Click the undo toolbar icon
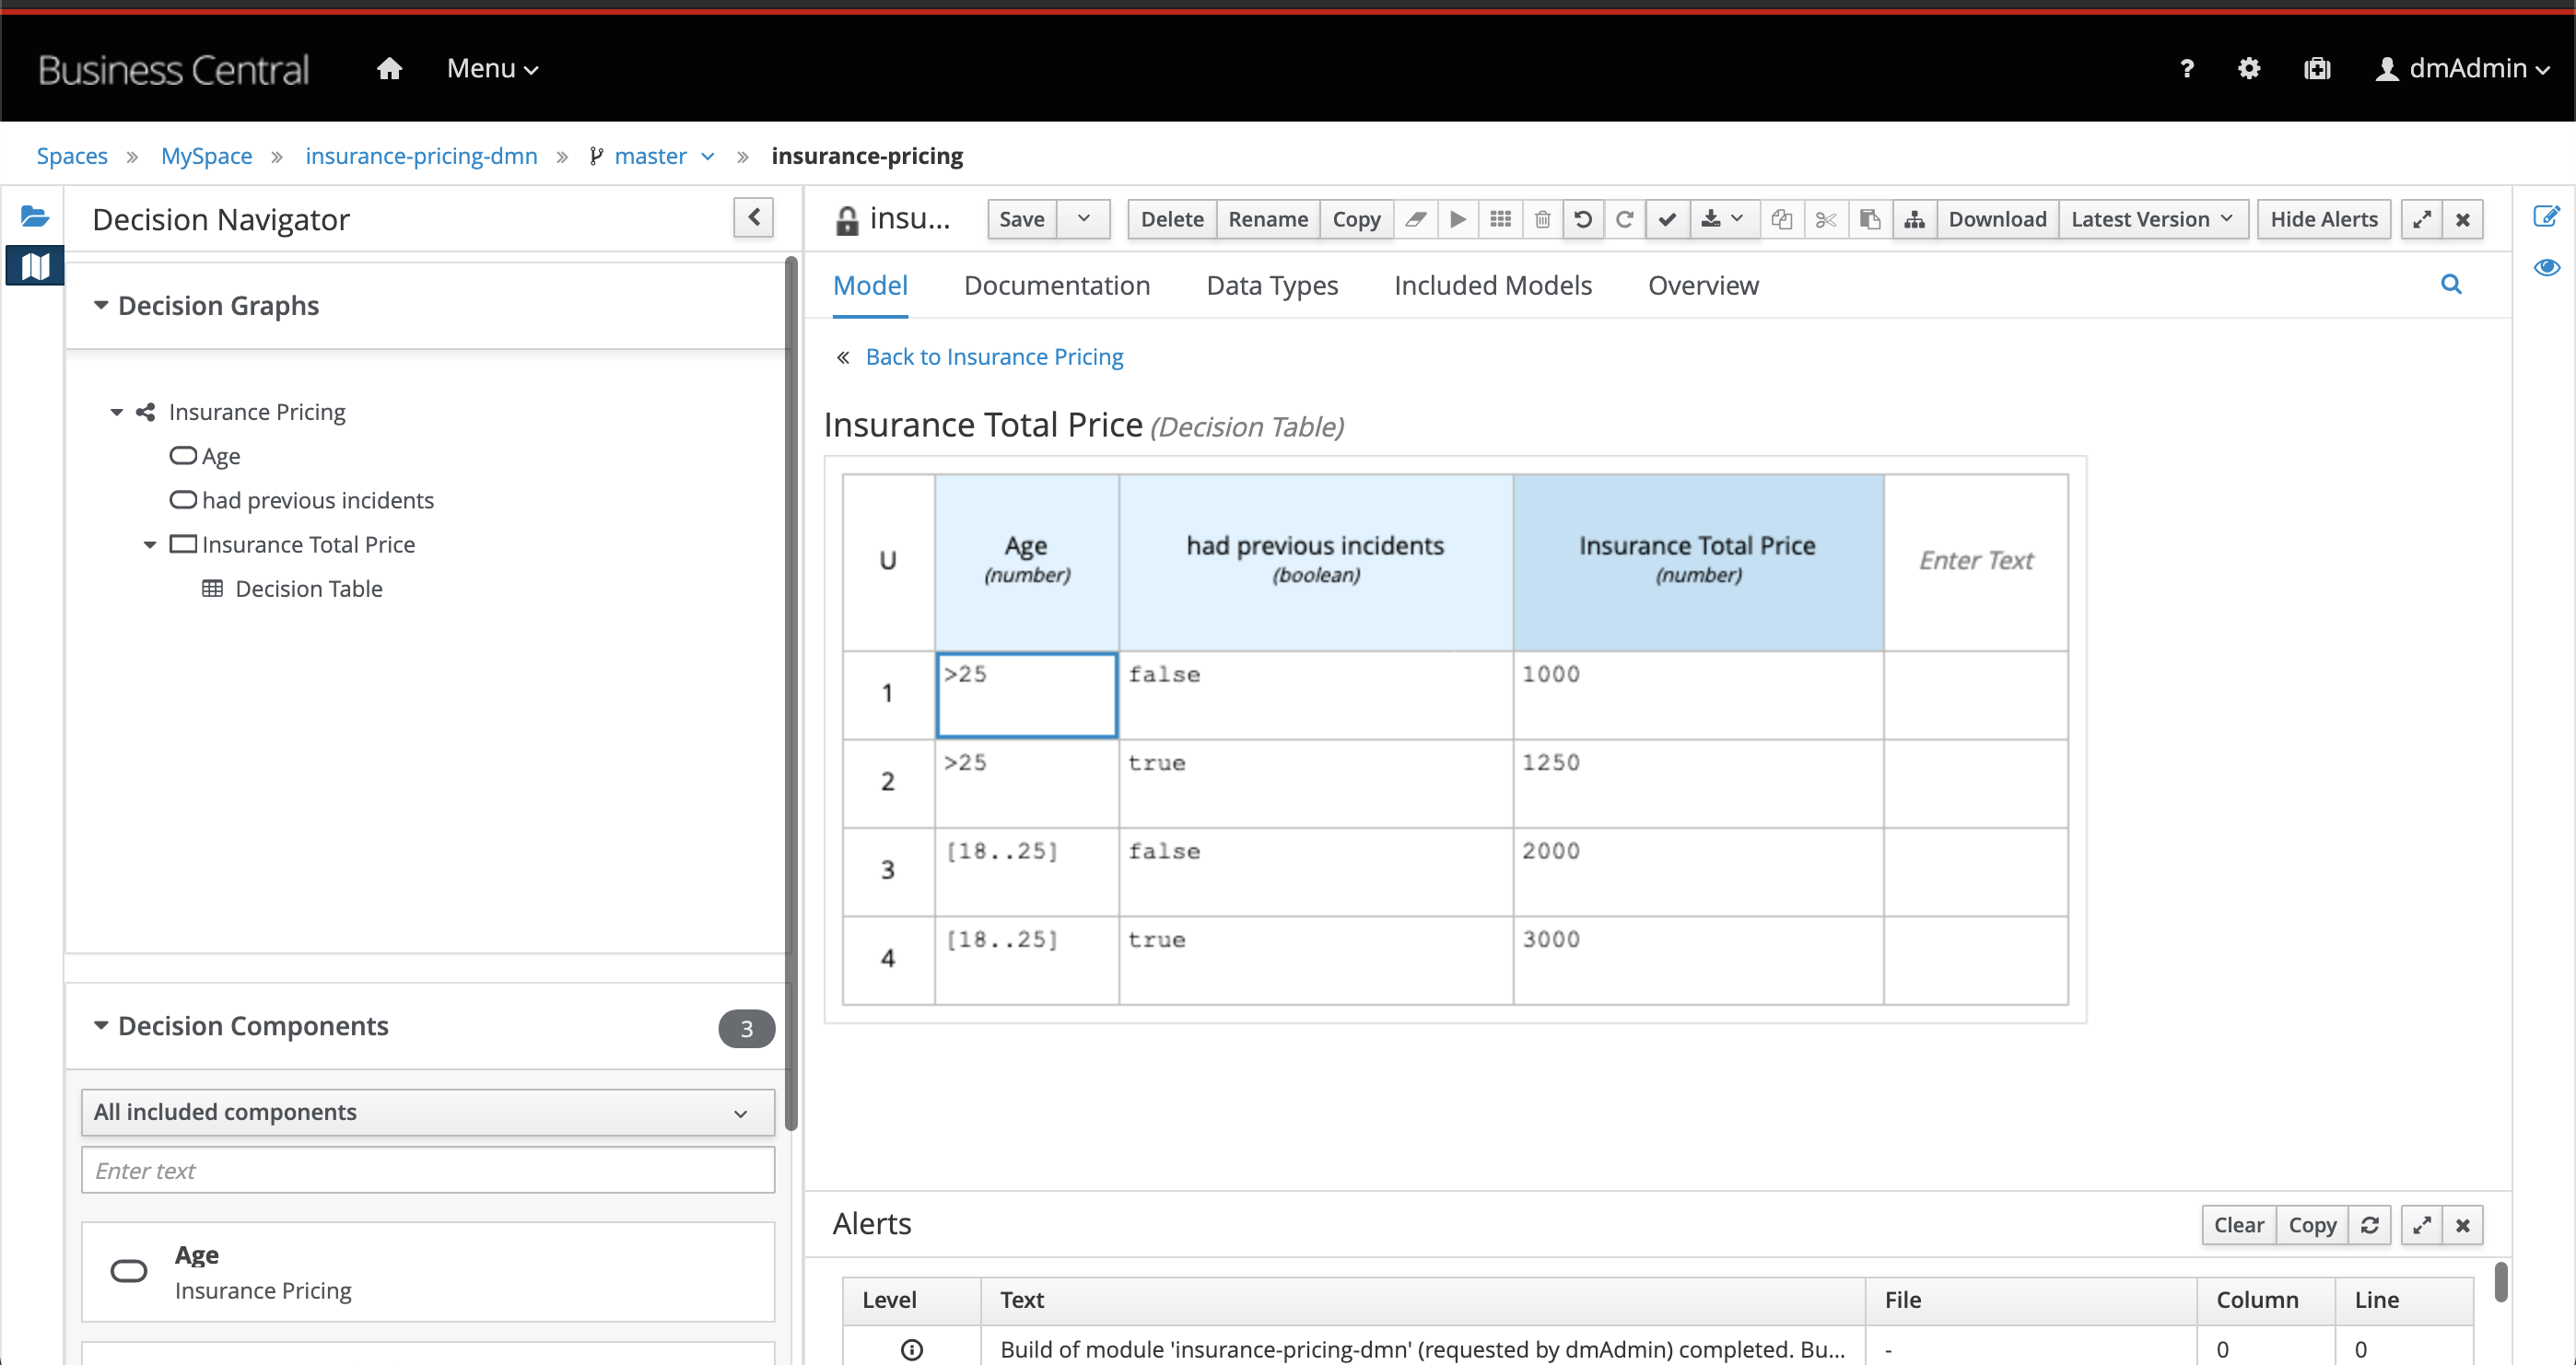This screenshot has height=1365, width=2576. (x=1582, y=219)
